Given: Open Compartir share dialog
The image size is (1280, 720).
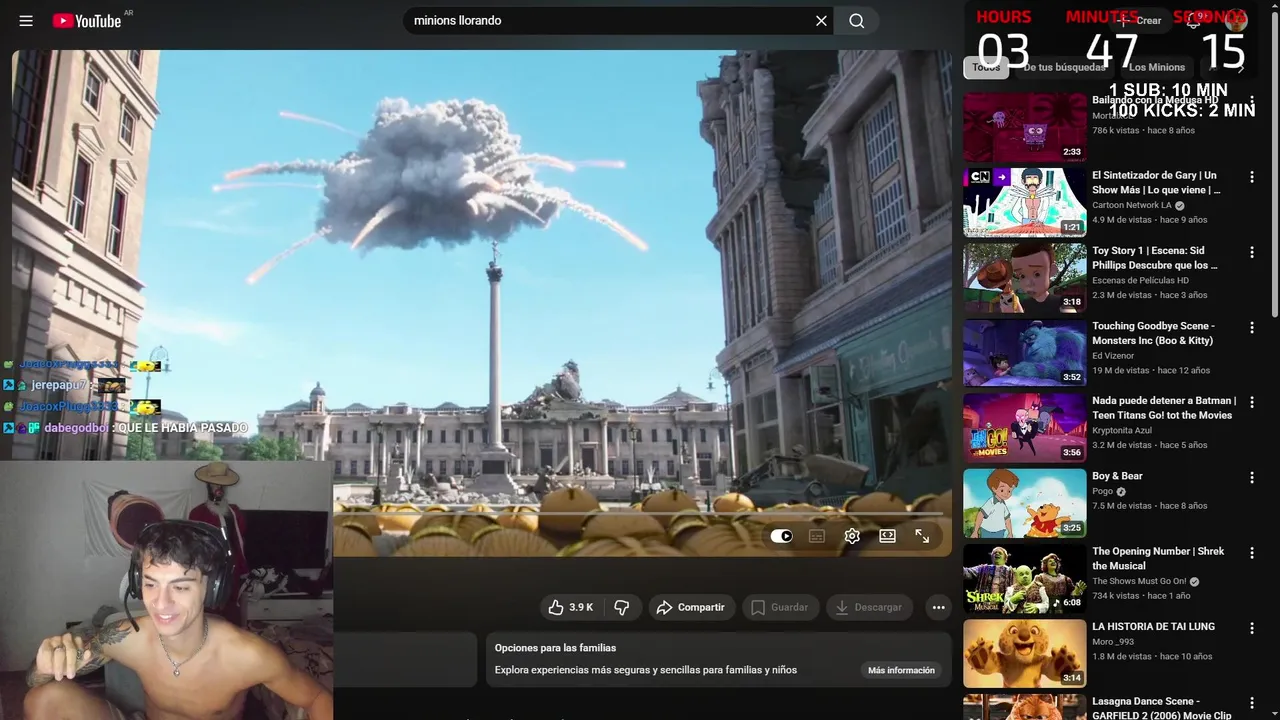Looking at the screenshot, I should click(x=690, y=607).
